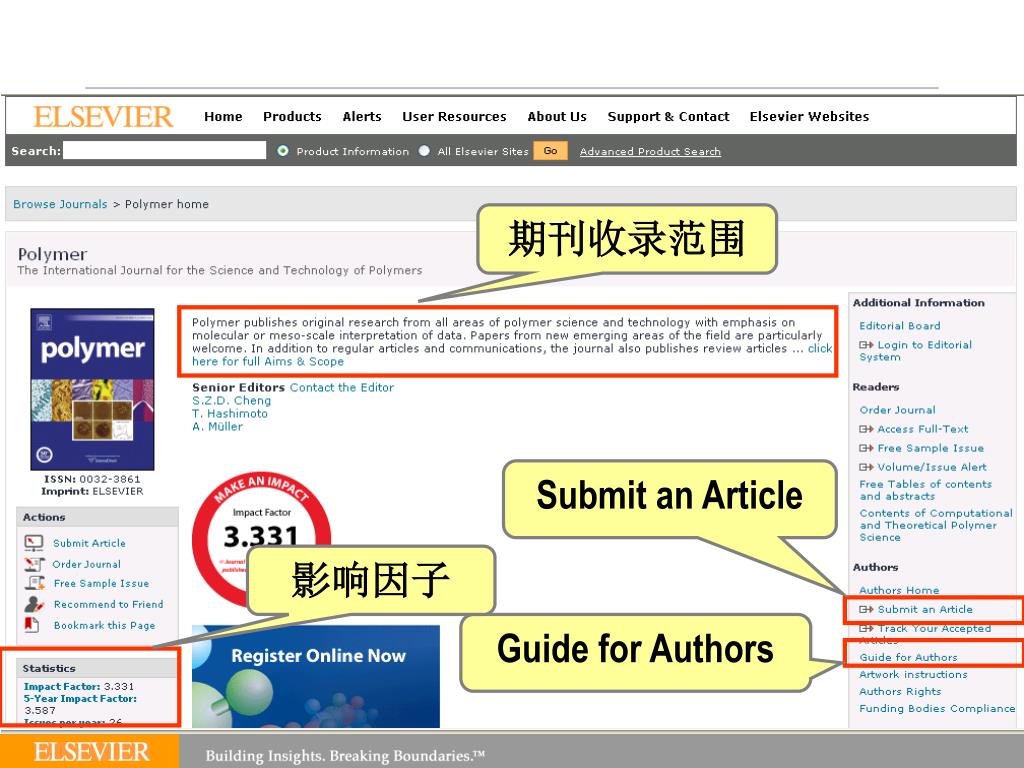Select the Product Information radio button
Image resolution: width=1024 pixels, height=768 pixels.
tap(283, 151)
